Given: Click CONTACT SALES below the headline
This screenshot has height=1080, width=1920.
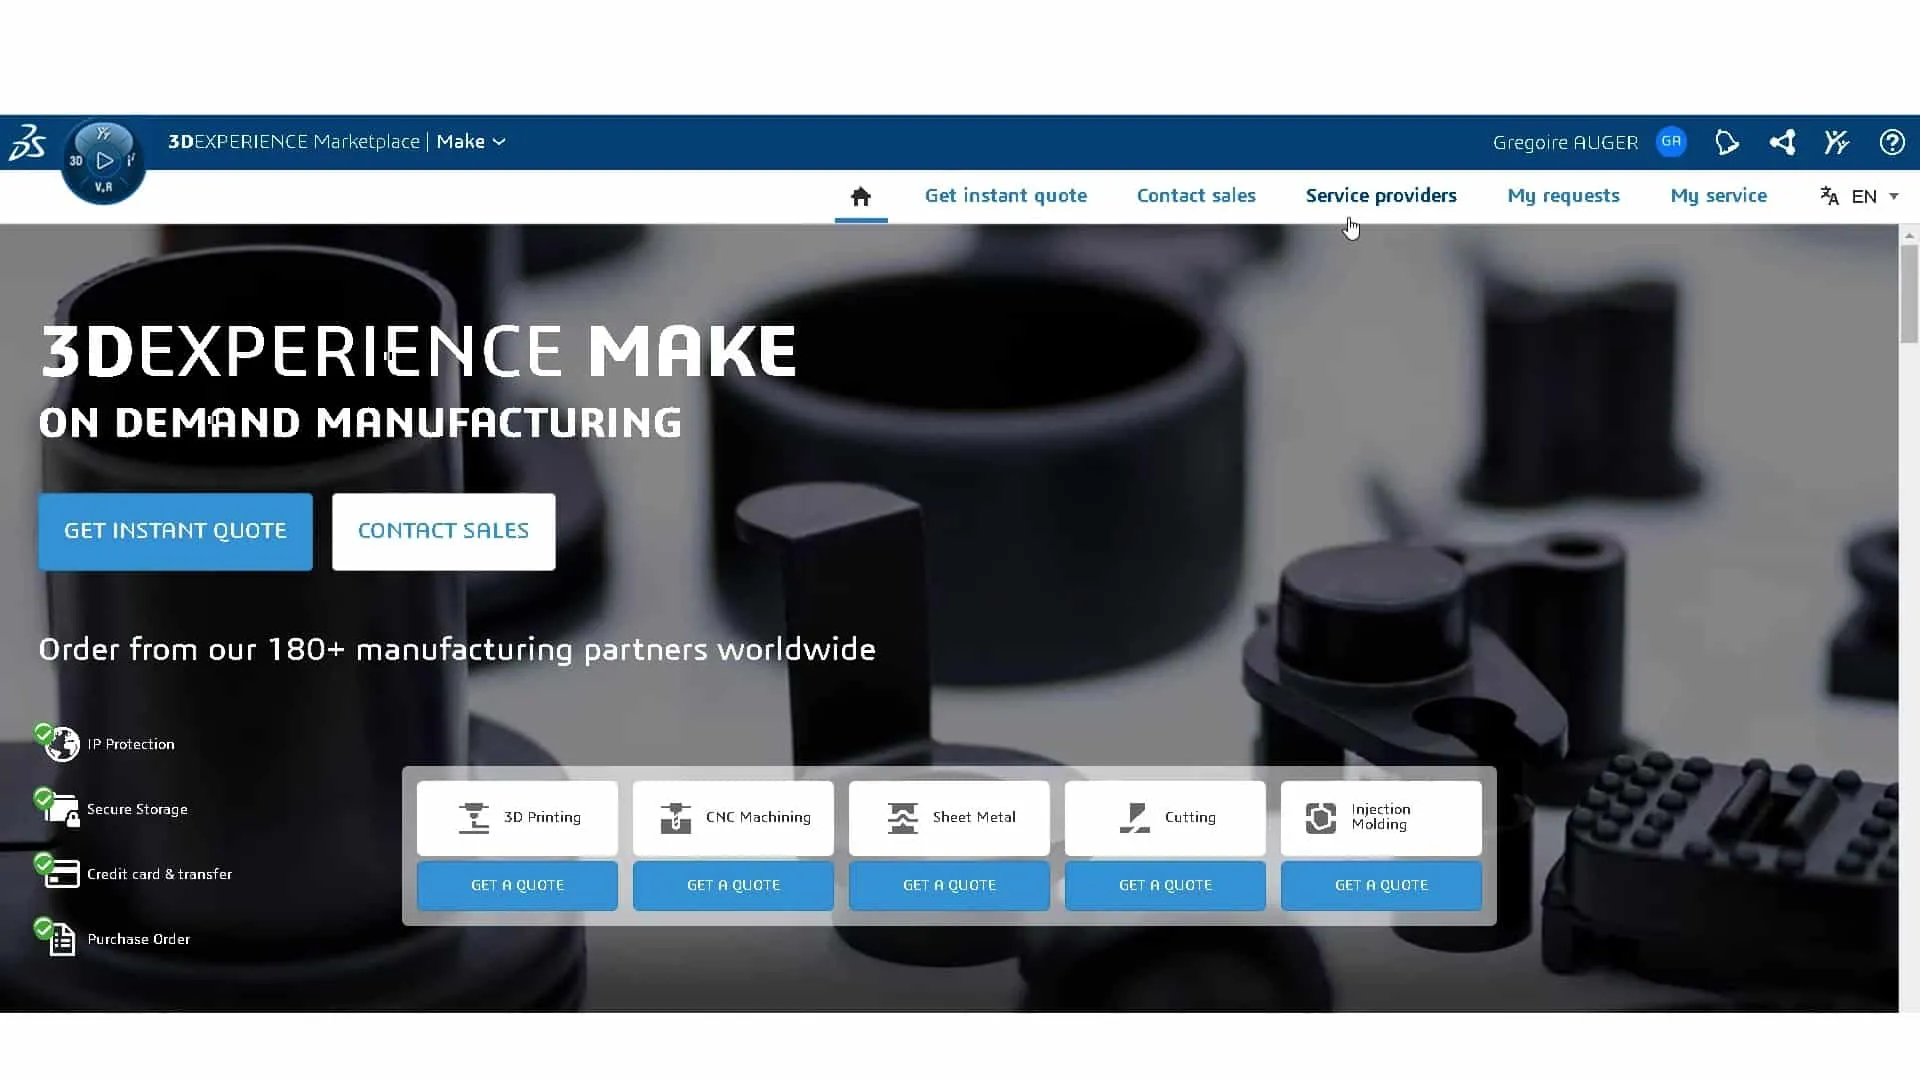Looking at the screenshot, I should pyautogui.click(x=443, y=531).
